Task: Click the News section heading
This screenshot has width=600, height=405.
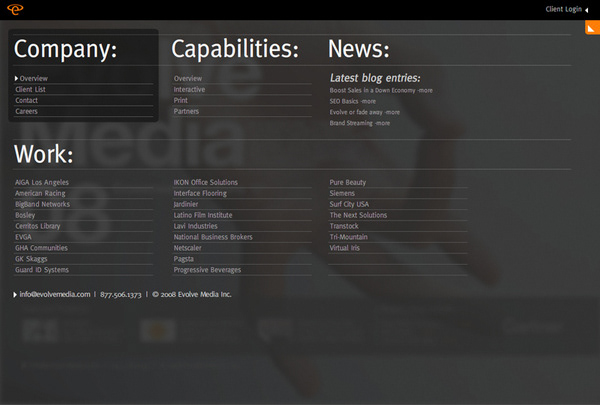Action: [x=359, y=49]
